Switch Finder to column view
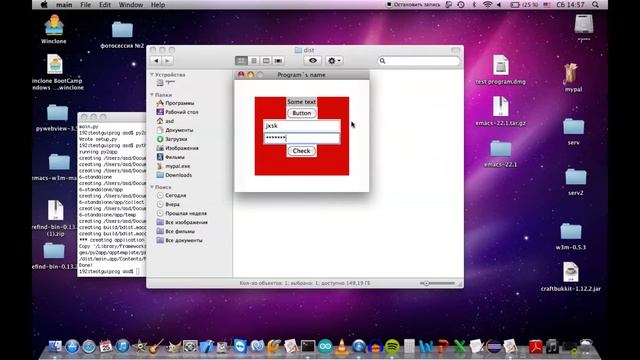The image size is (640, 360). click(266, 60)
